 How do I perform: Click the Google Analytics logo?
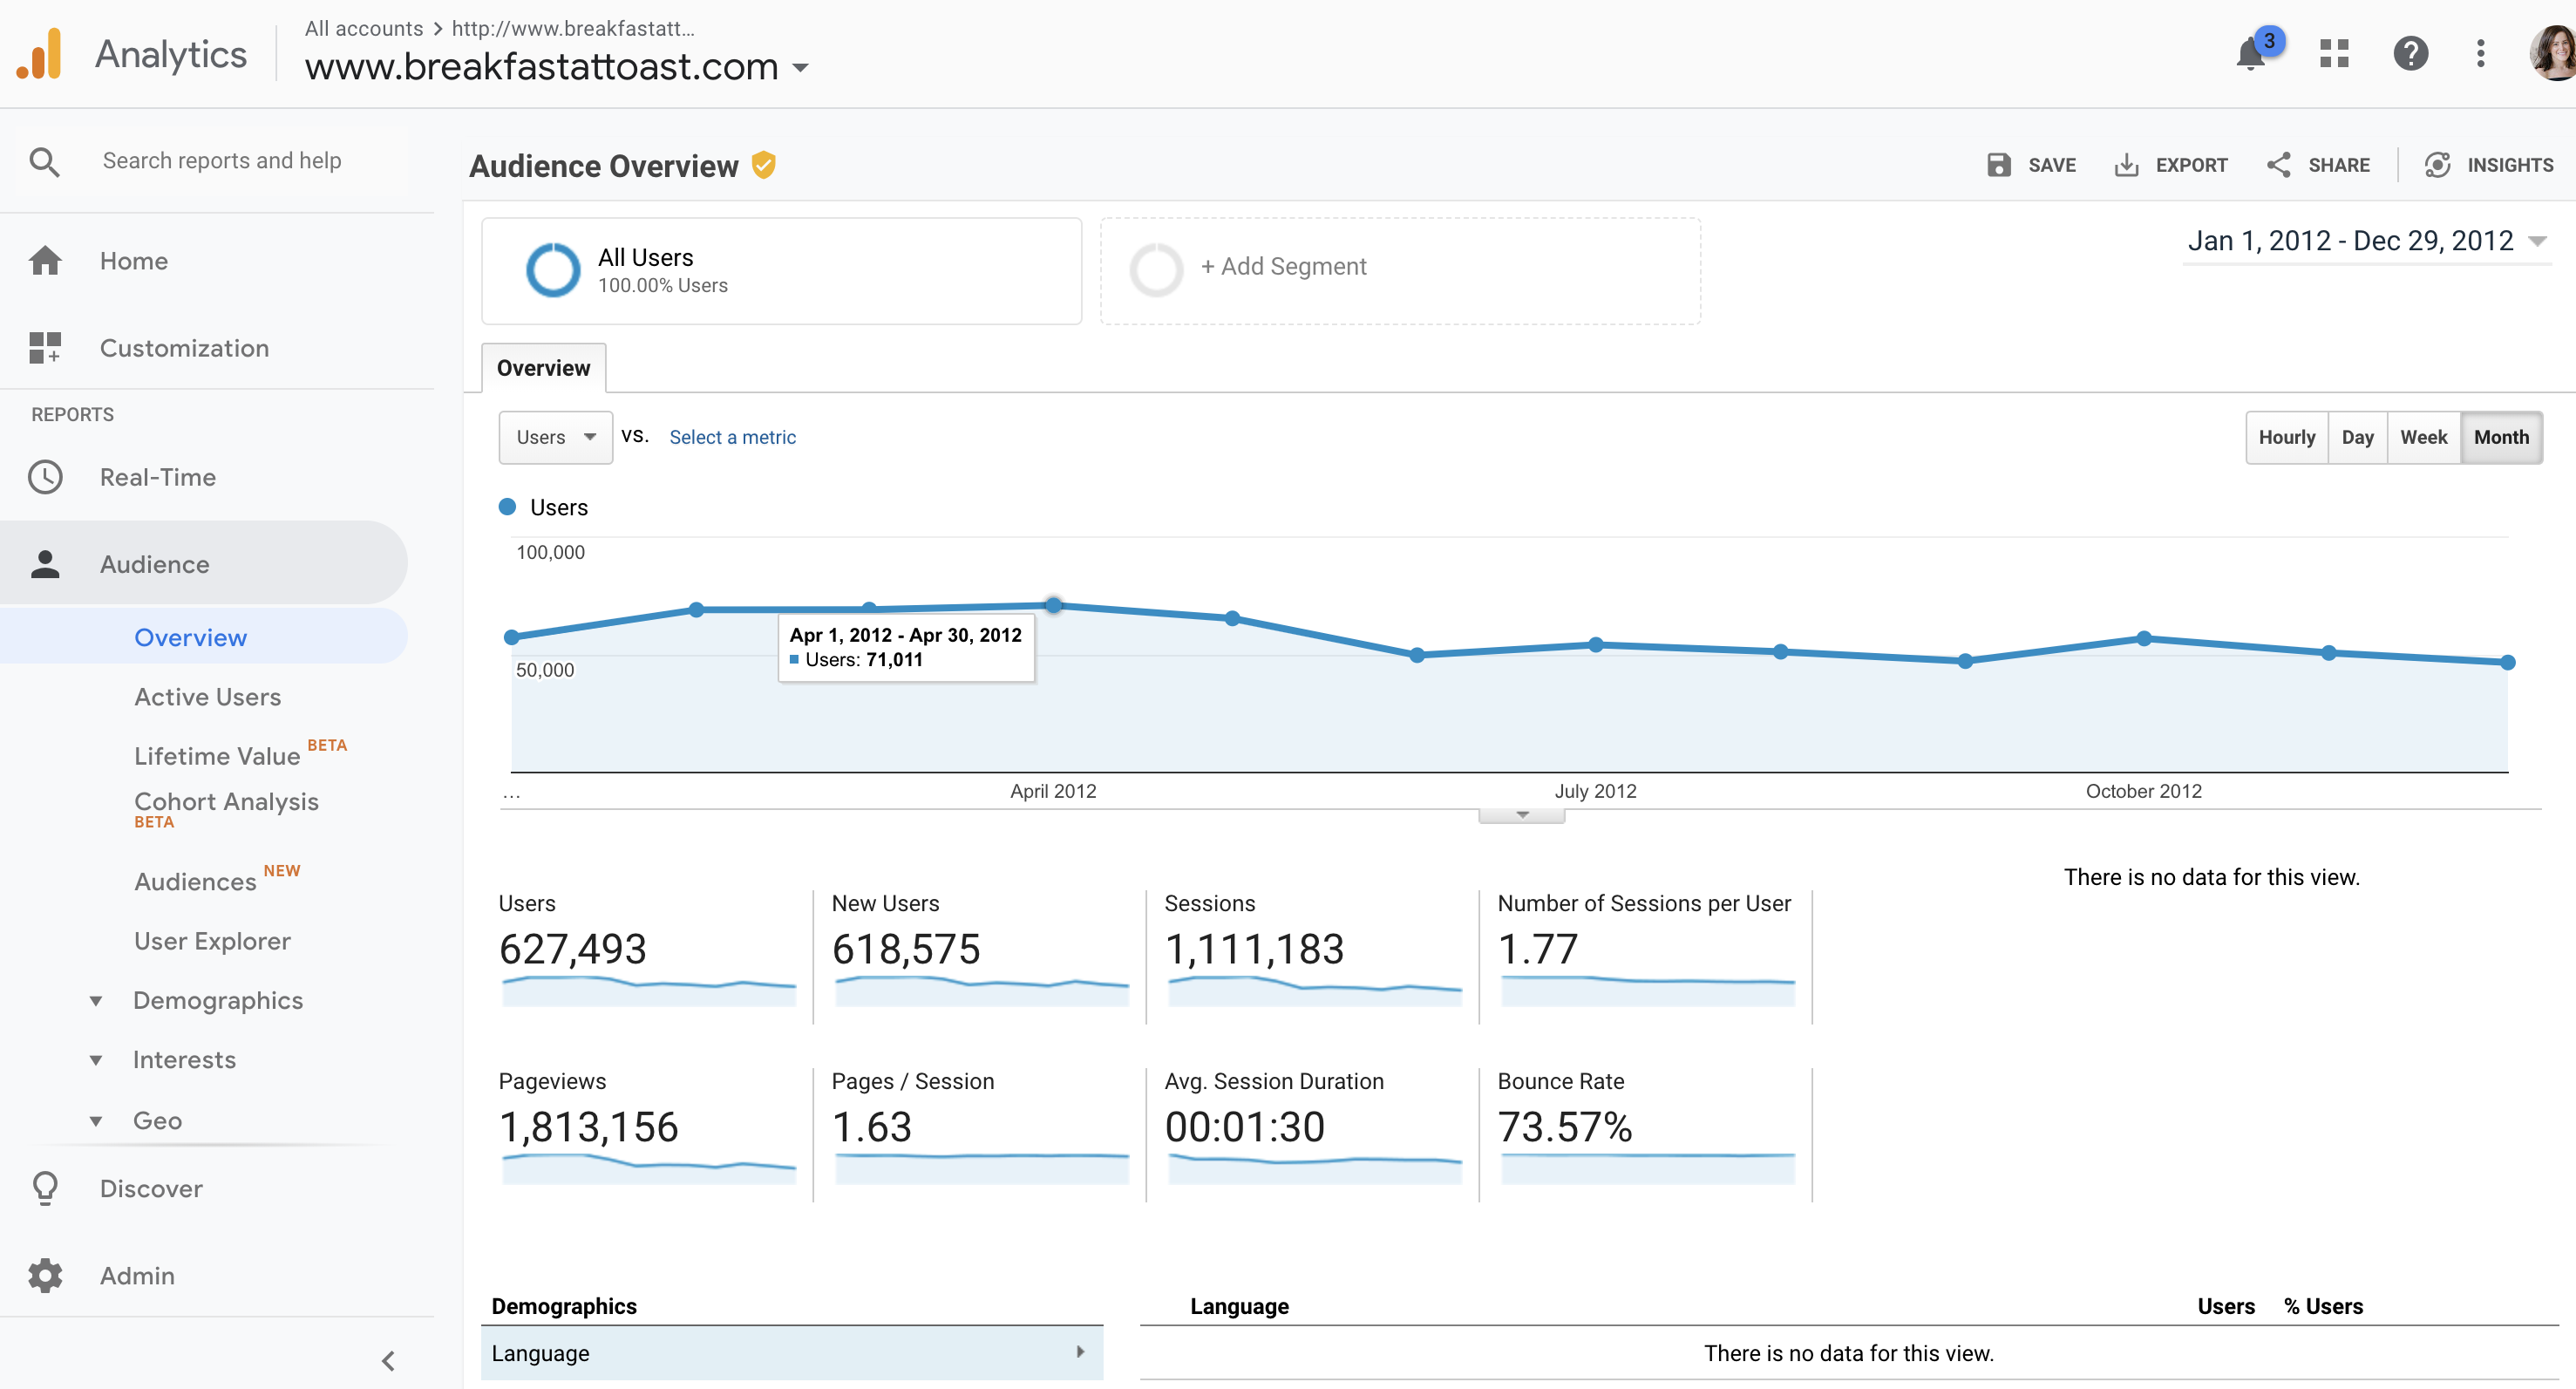[40, 53]
